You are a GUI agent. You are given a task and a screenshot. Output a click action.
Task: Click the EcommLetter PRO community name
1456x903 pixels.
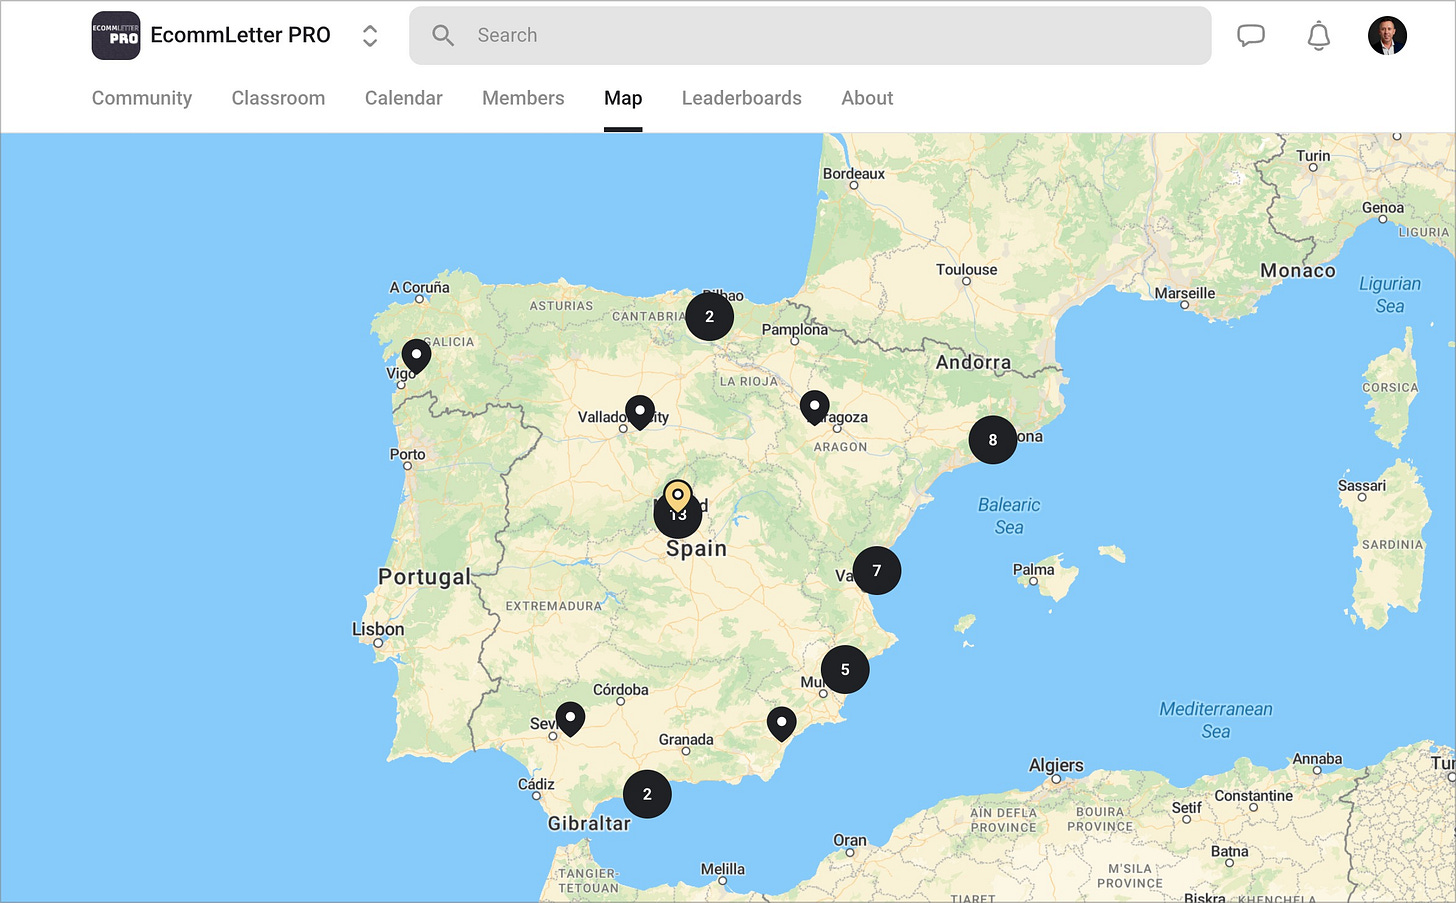[240, 36]
